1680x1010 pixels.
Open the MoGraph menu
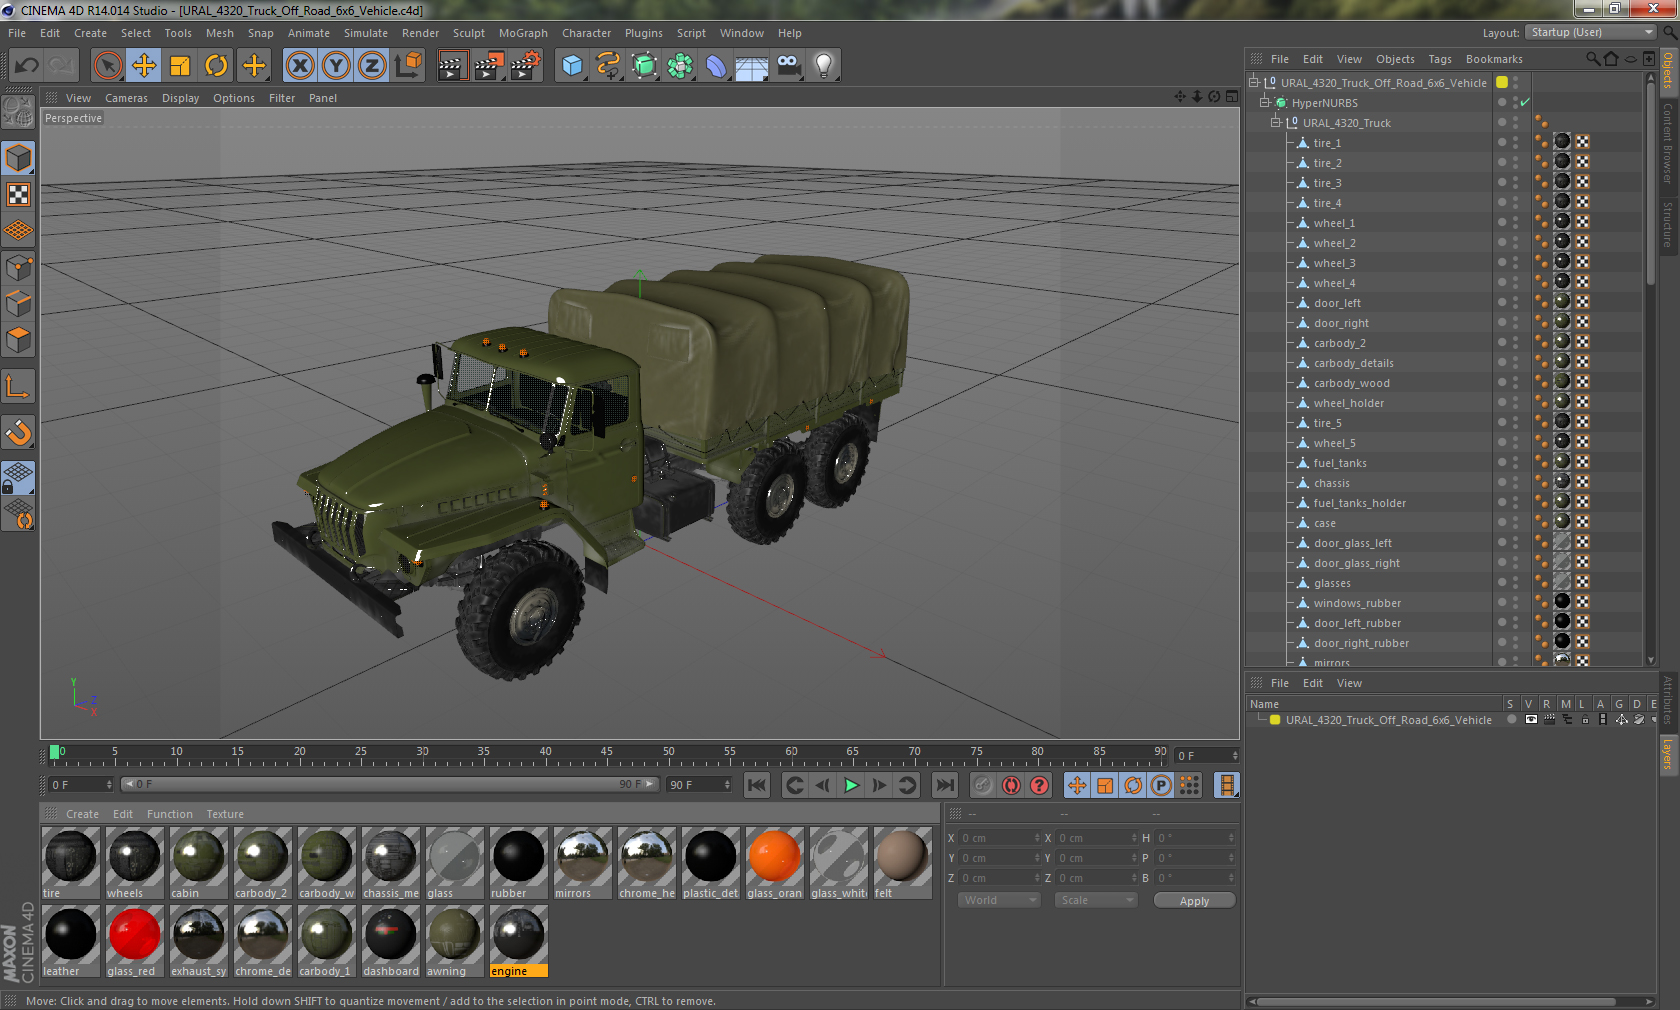[x=523, y=33]
